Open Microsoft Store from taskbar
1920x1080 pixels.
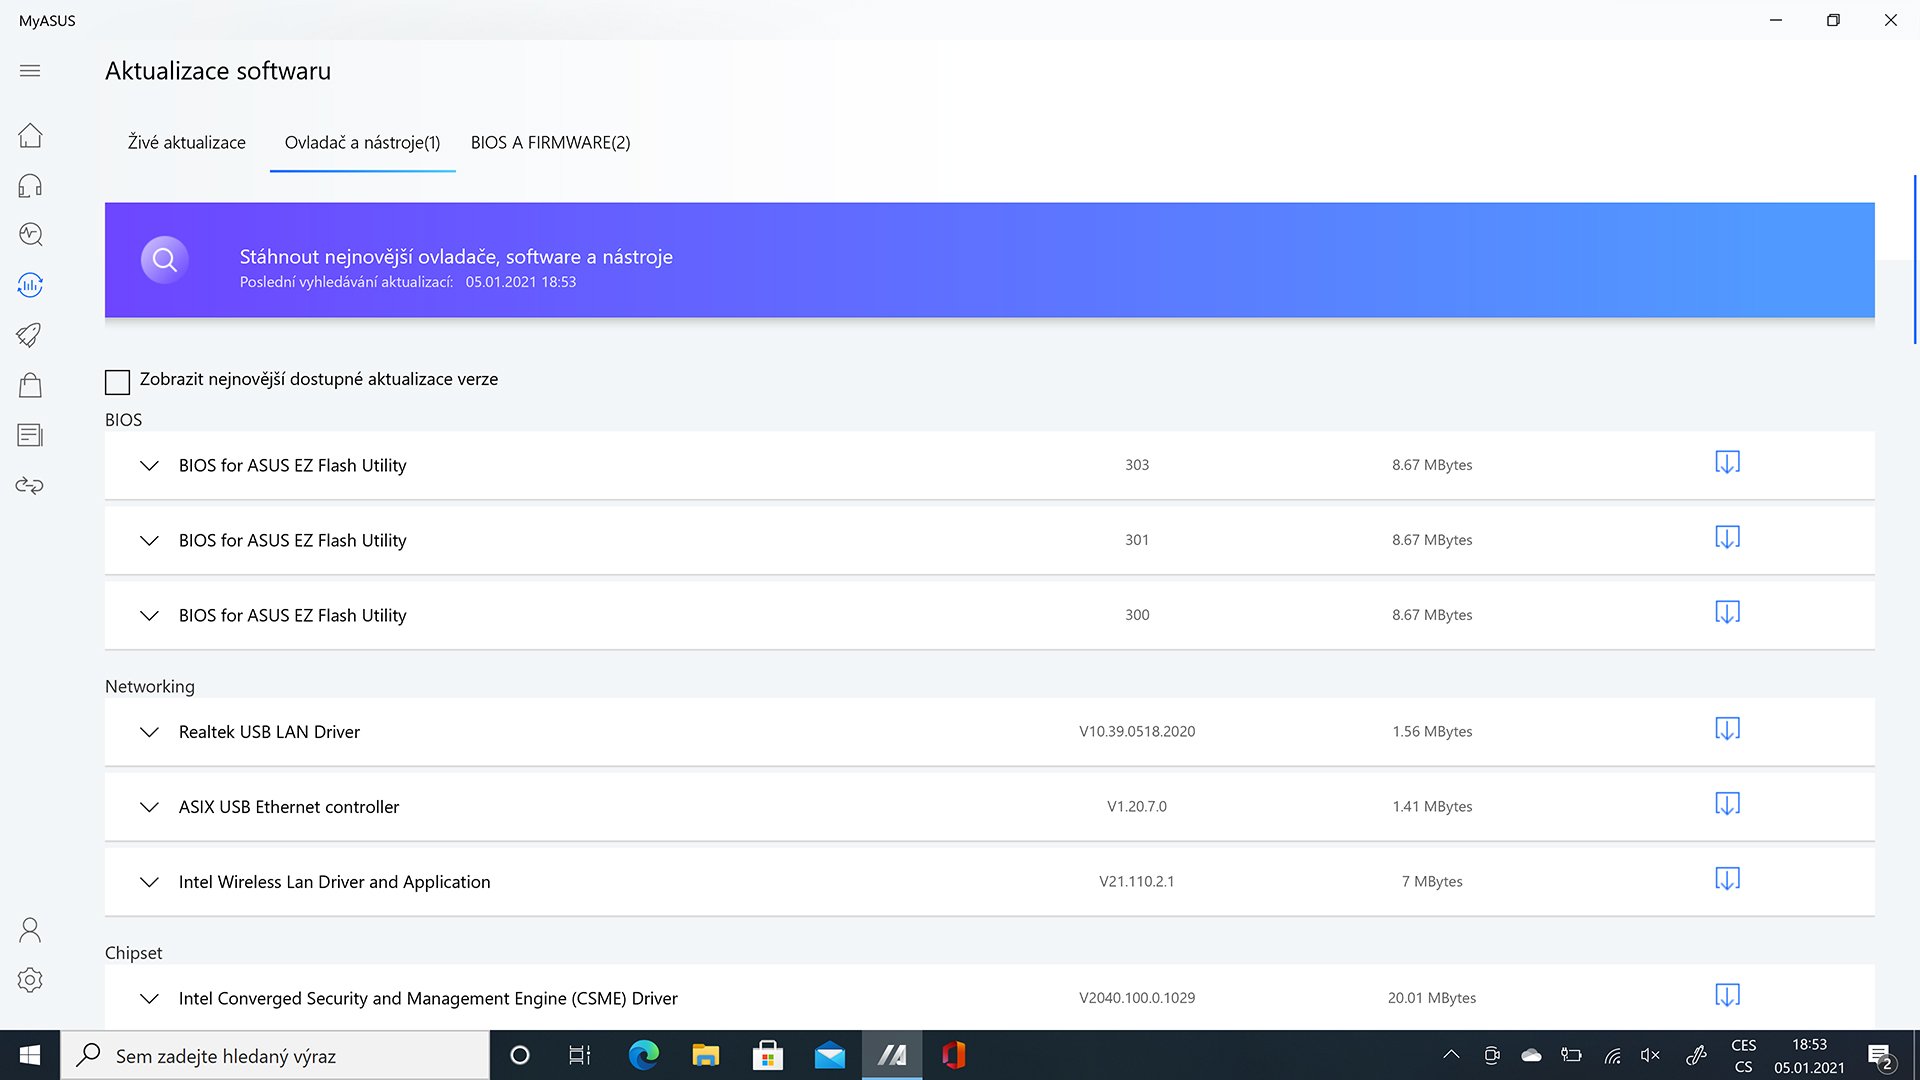click(x=768, y=1055)
